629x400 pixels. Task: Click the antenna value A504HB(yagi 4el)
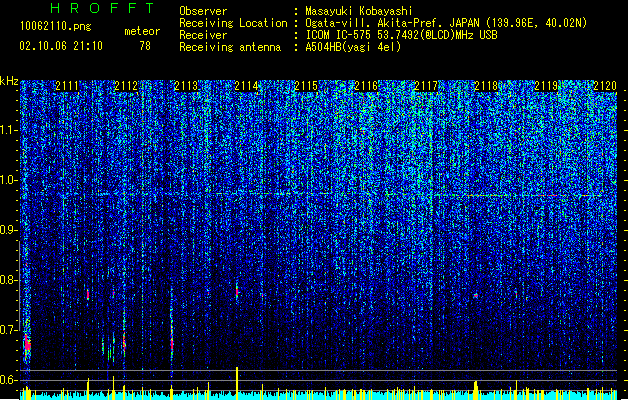coord(353,47)
